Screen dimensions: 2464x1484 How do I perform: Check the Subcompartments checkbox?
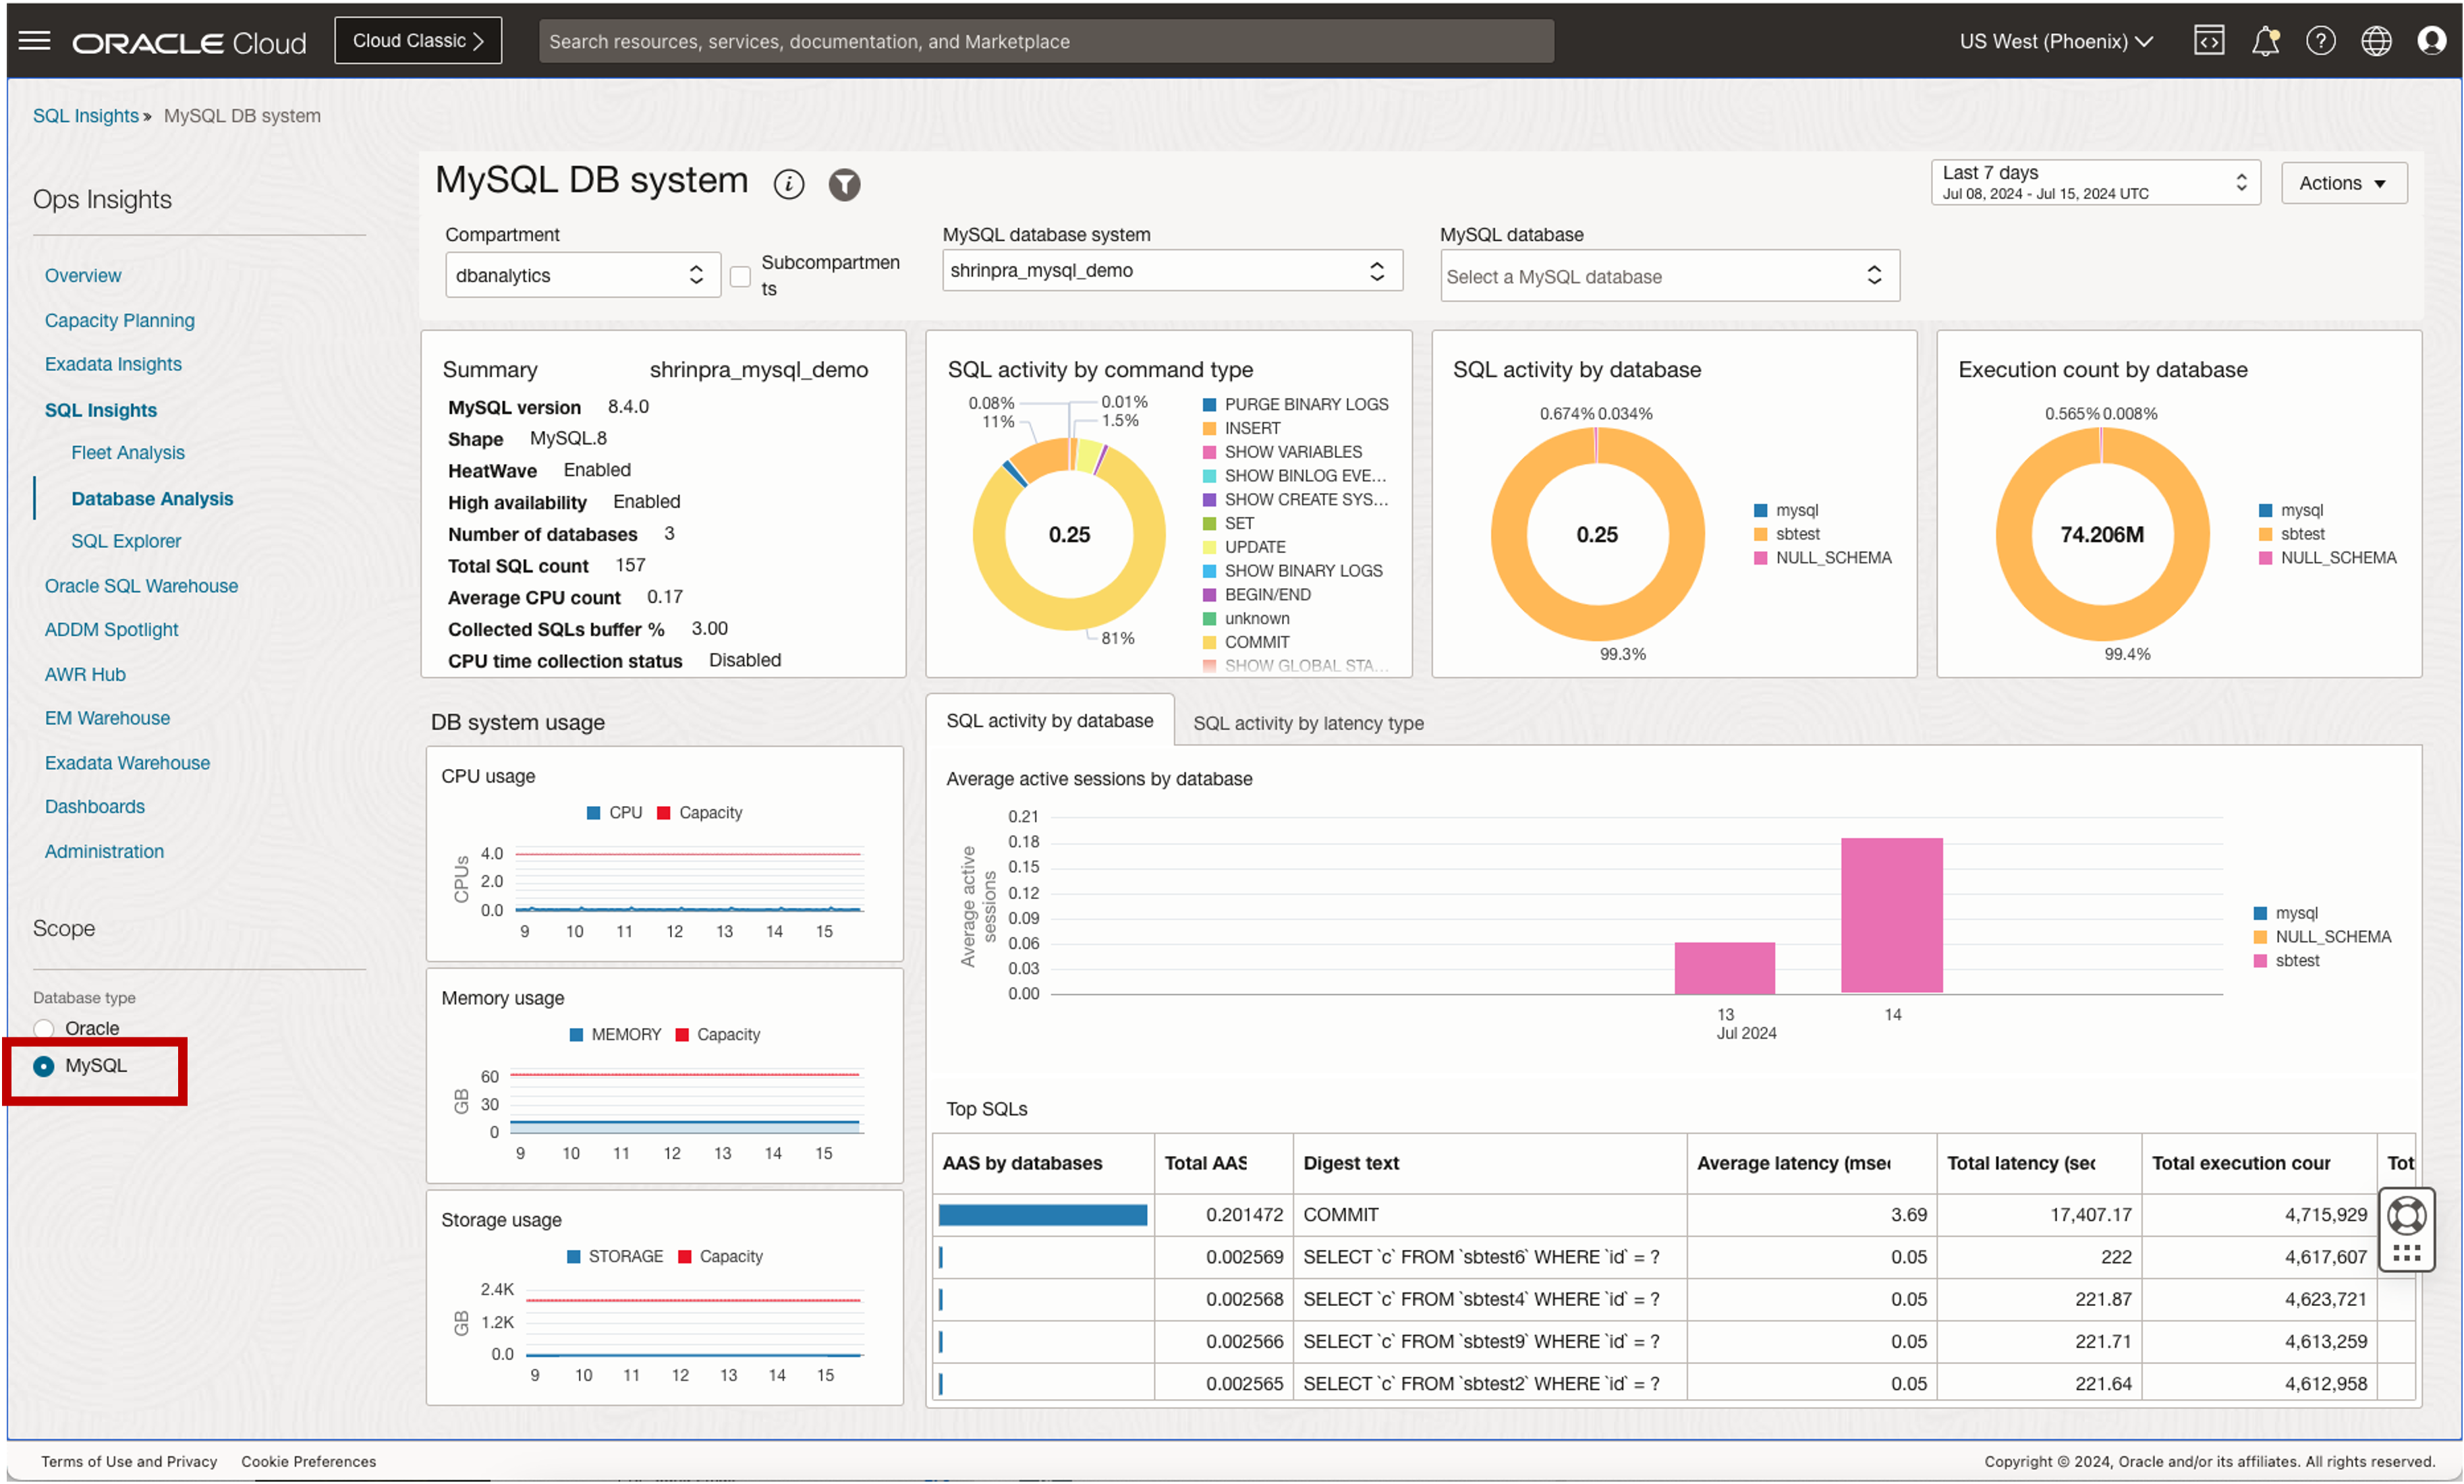(x=740, y=277)
